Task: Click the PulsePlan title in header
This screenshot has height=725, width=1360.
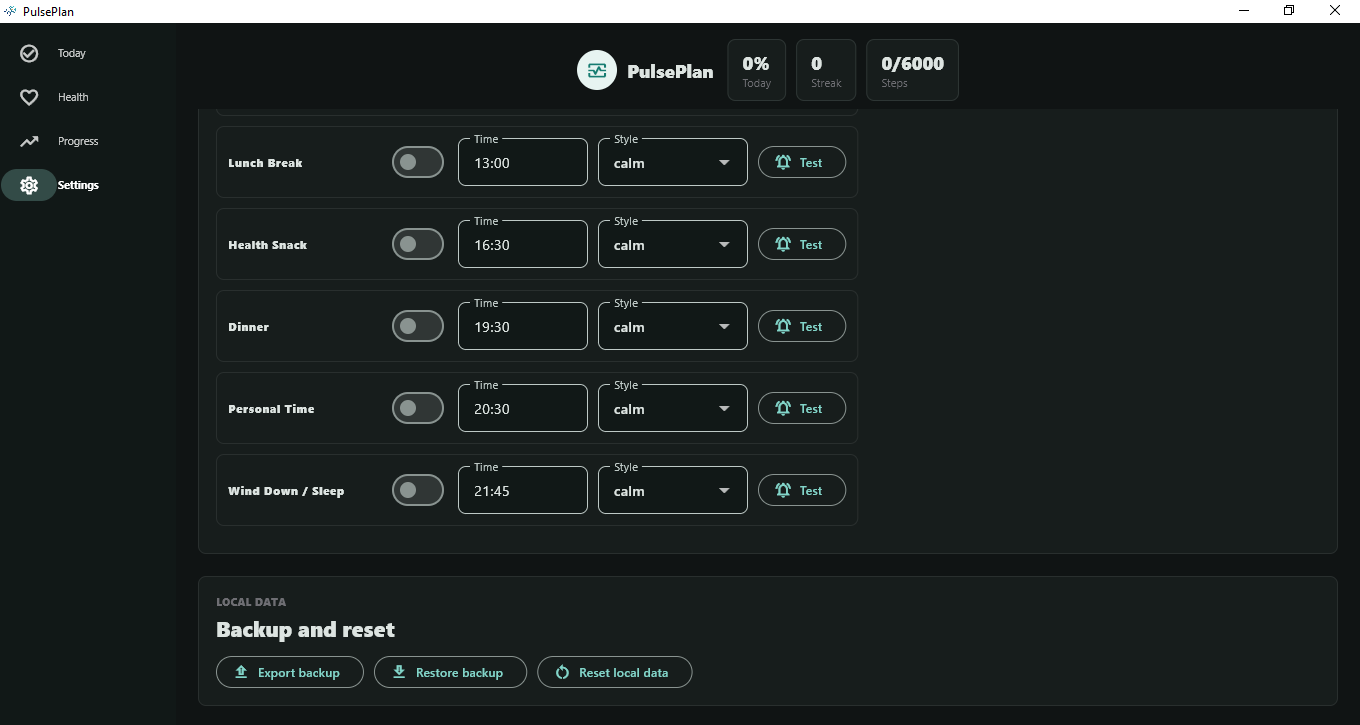Action: (670, 71)
